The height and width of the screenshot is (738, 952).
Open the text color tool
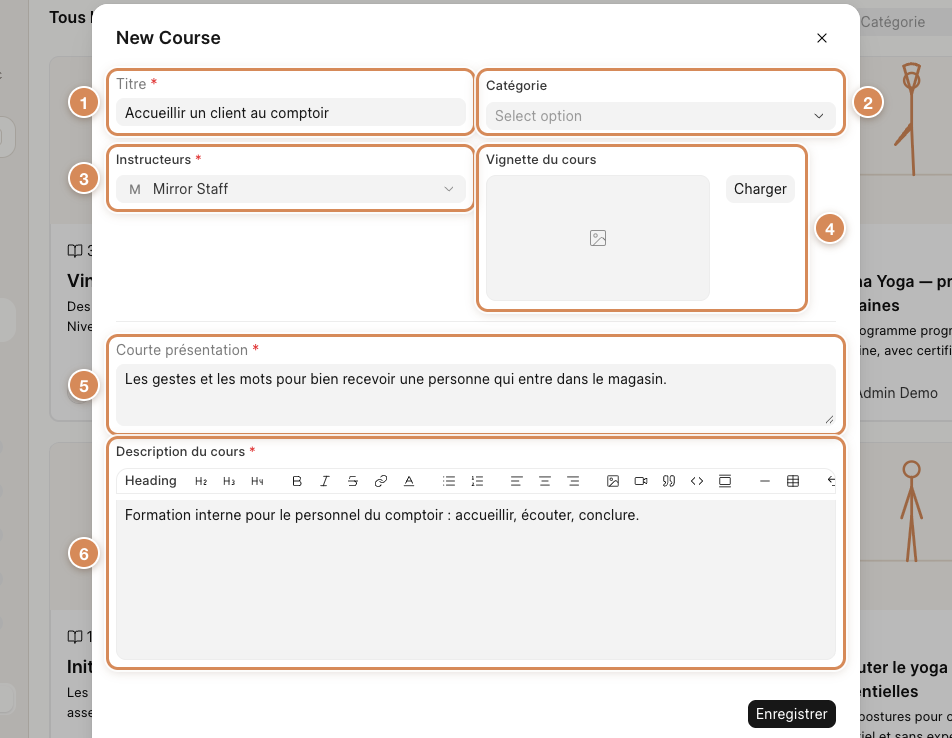[409, 481]
